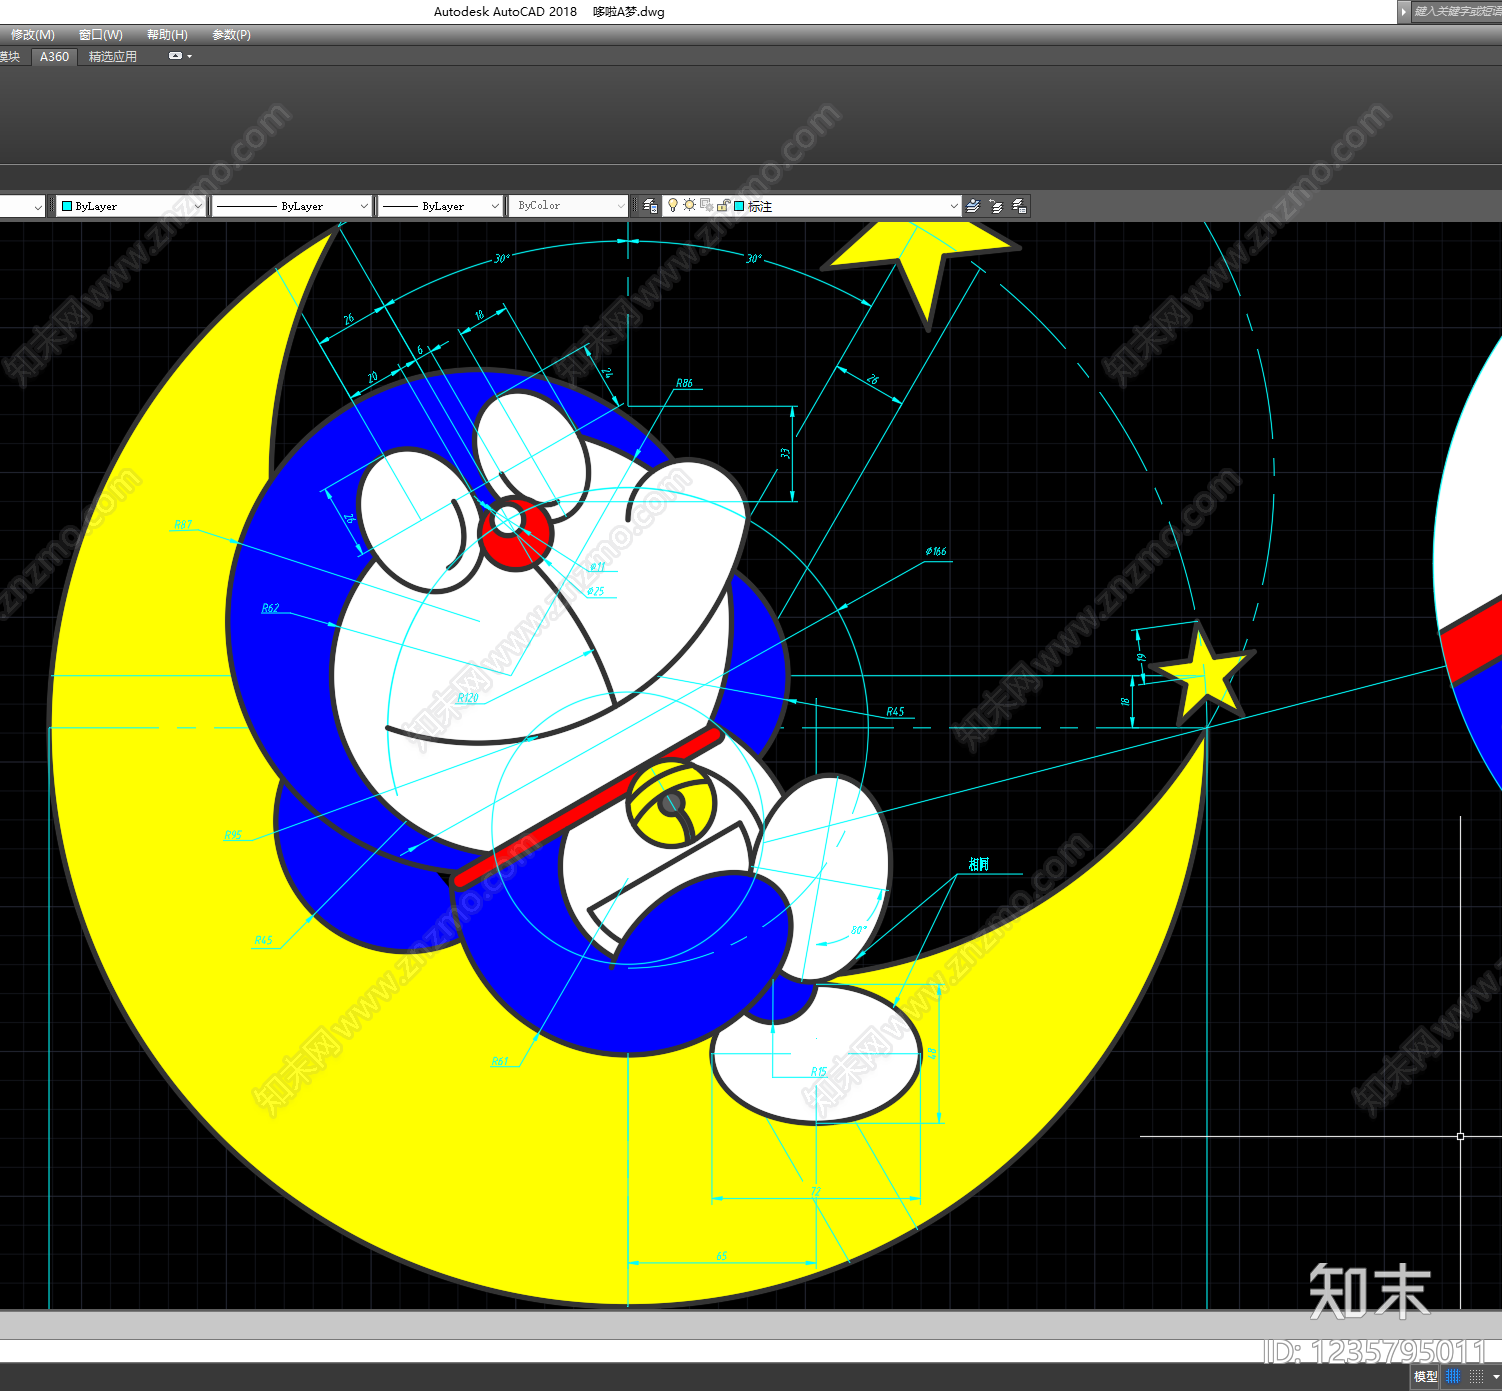1502x1391 pixels.
Task: Select the R86 dimension label text
Action: [x=684, y=383]
